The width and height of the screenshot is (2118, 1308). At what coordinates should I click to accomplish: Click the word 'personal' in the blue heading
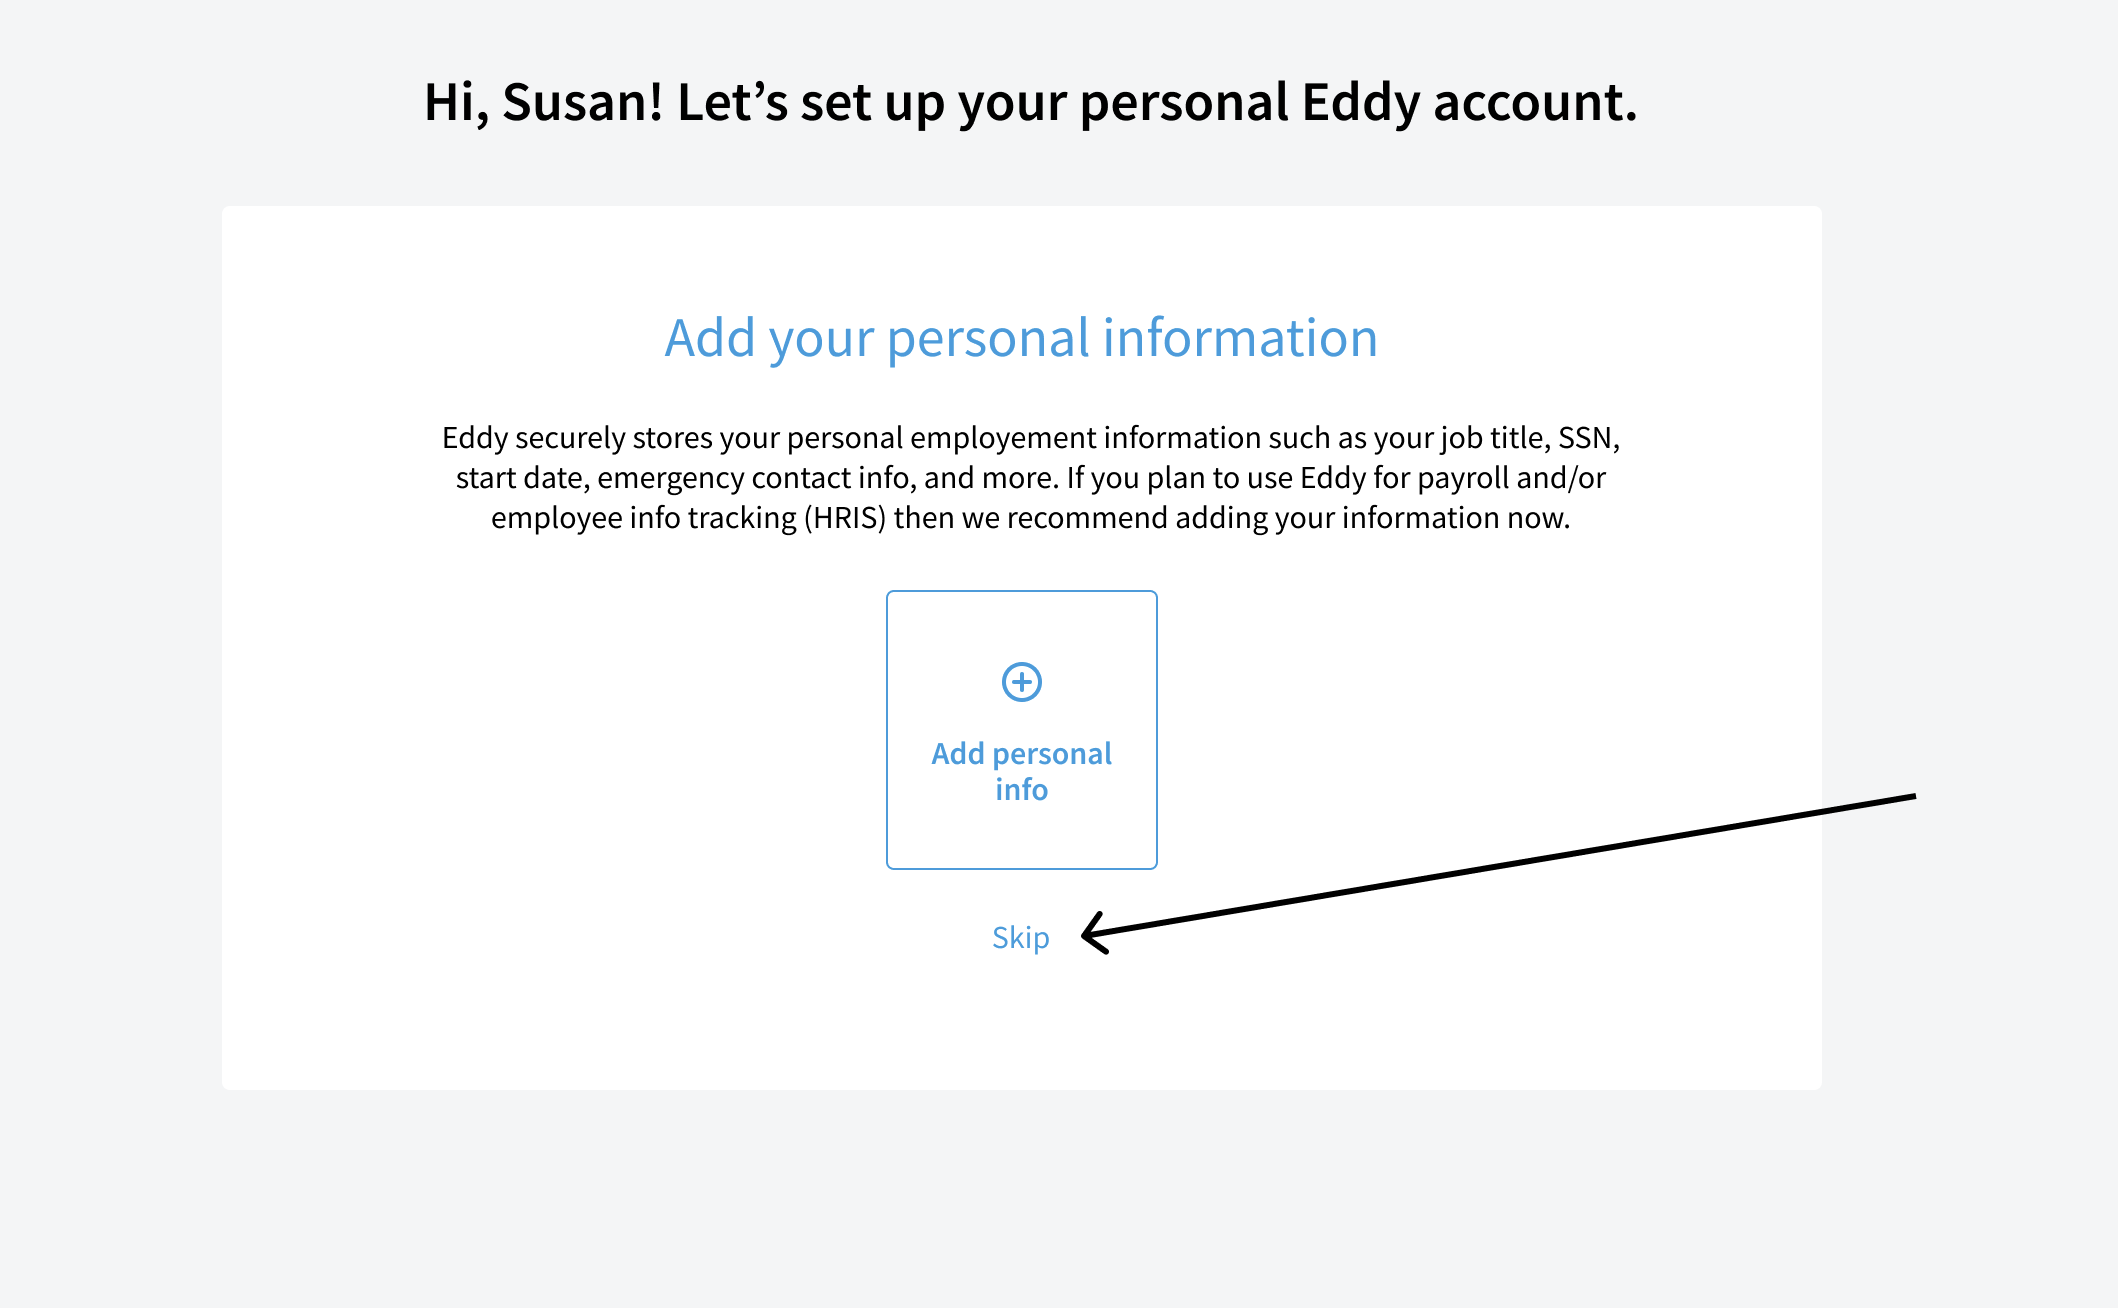(x=988, y=338)
